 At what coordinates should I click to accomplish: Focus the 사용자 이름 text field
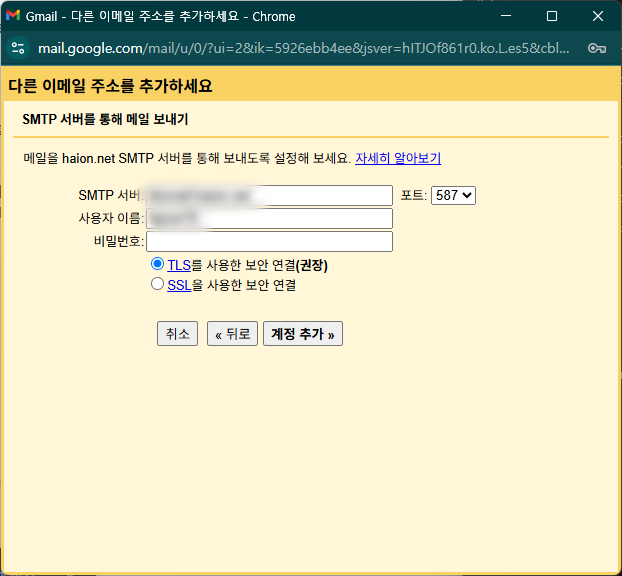tap(269, 218)
